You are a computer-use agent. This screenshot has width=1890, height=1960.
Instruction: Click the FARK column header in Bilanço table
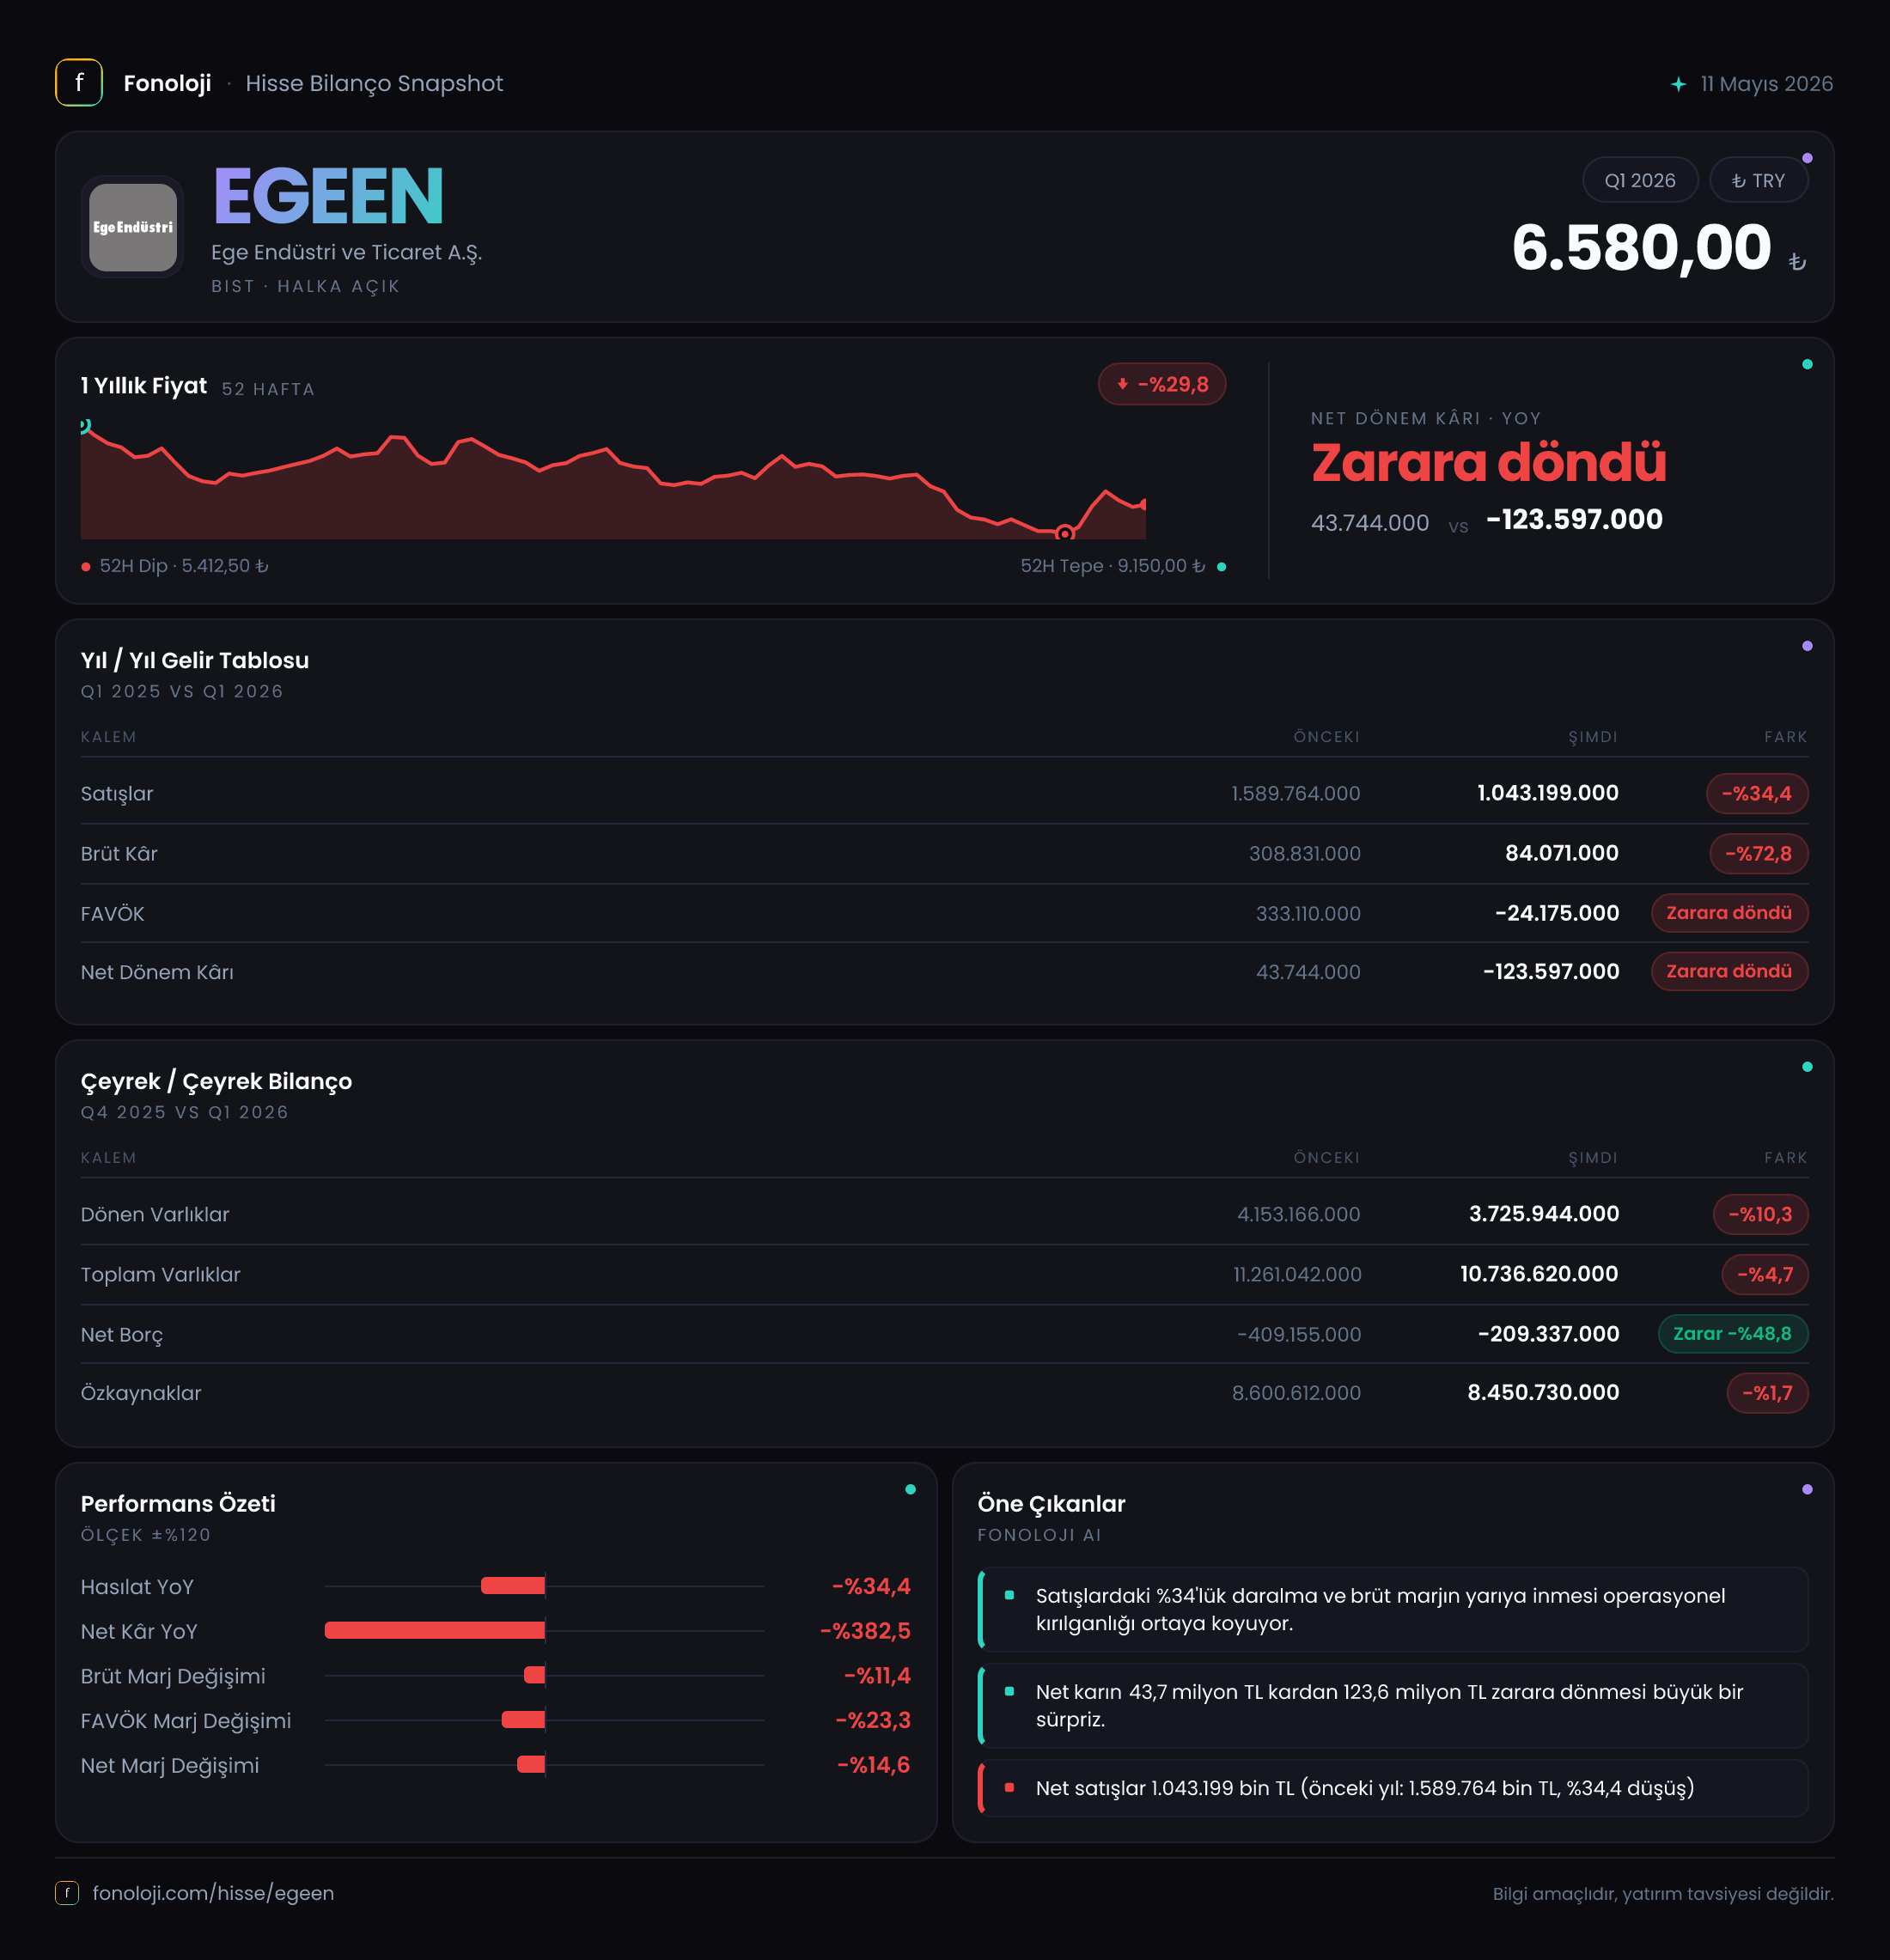click(1785, 1158)
